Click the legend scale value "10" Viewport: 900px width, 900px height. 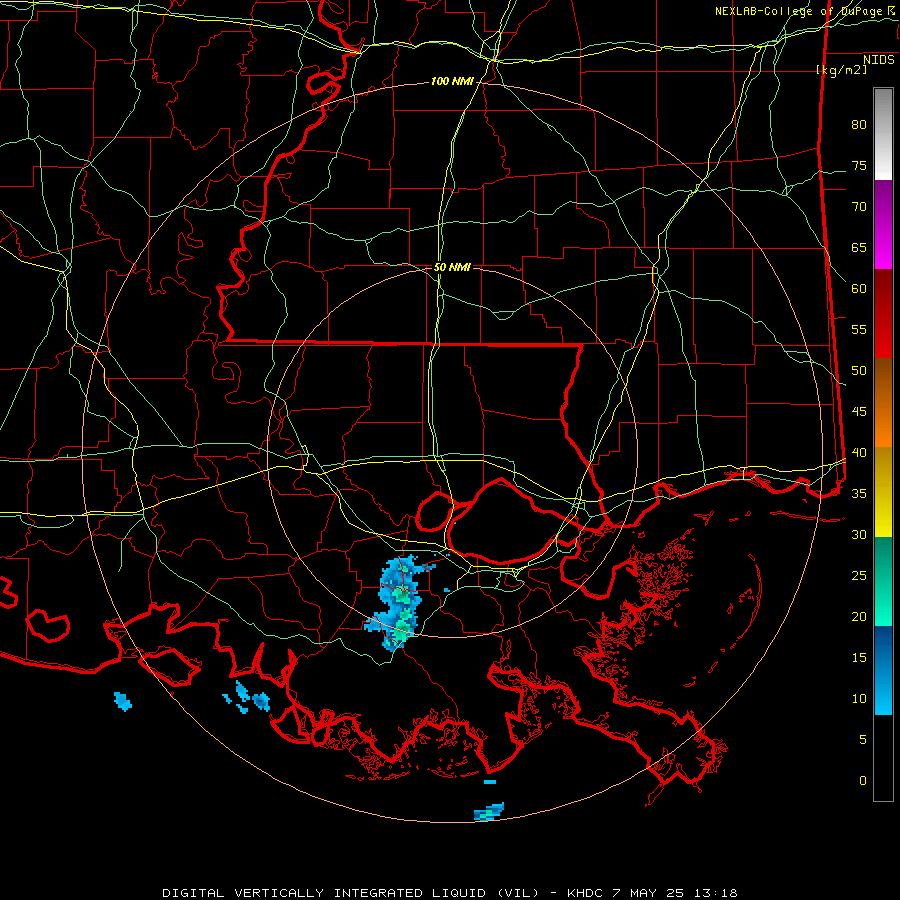[859, 699]
